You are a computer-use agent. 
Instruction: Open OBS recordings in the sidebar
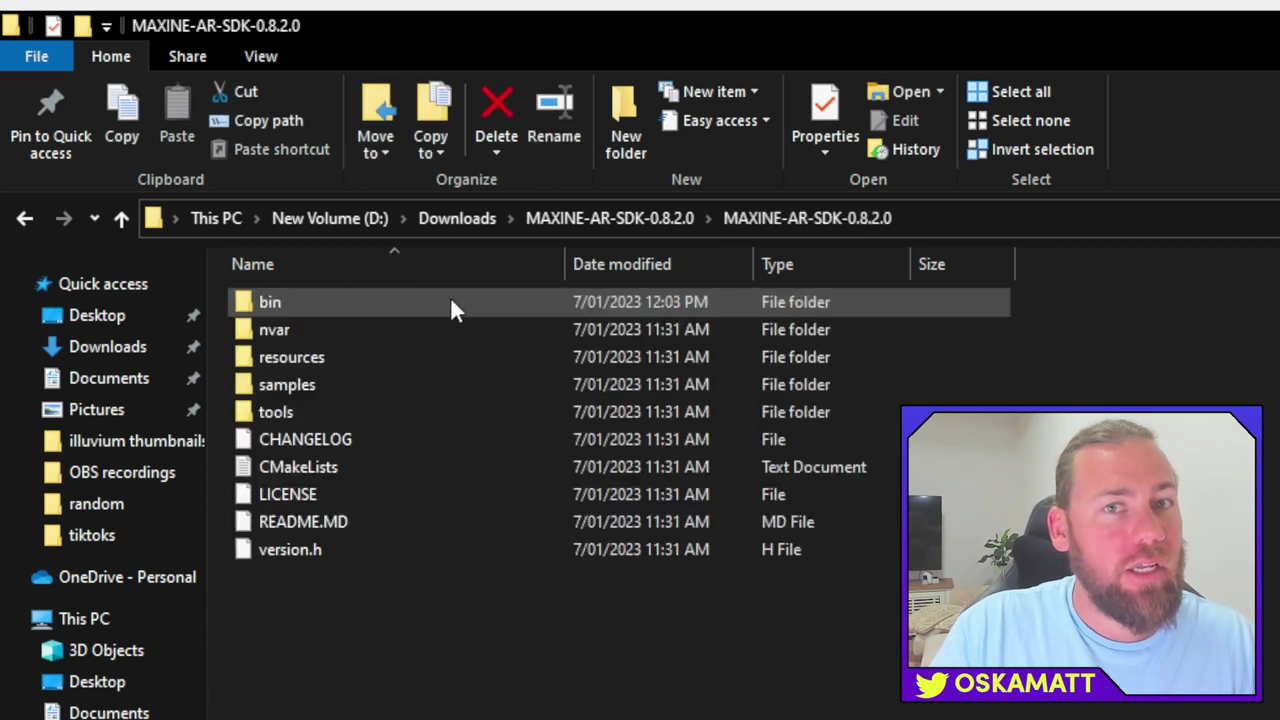click(x=122, y=472)
